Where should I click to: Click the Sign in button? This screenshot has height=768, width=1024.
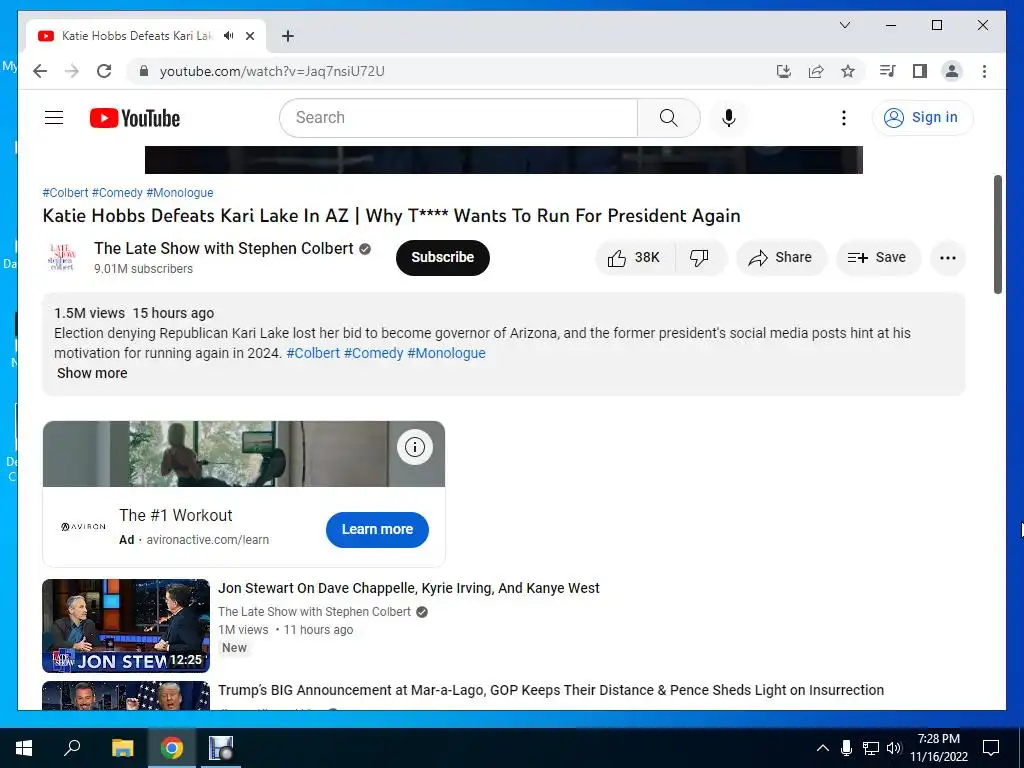pos(922,118)
